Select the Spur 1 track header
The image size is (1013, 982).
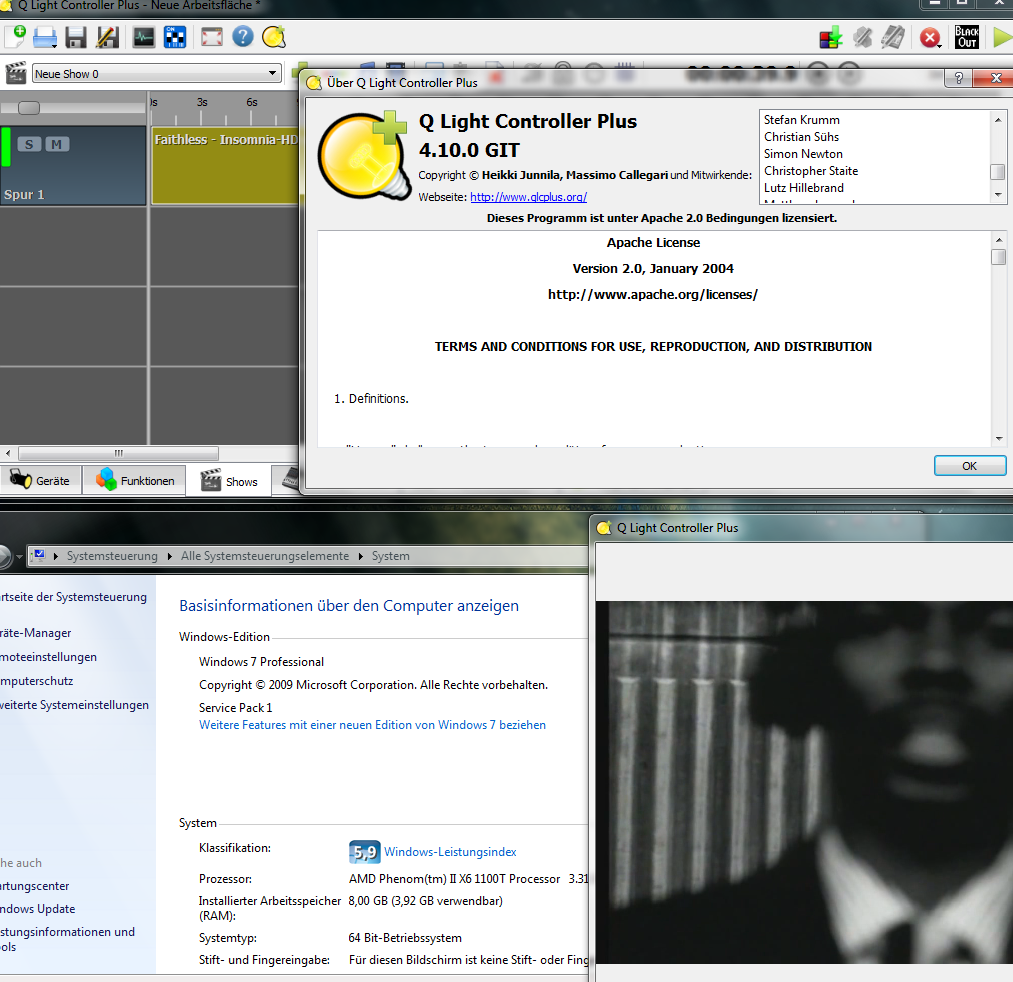point(73,166)
